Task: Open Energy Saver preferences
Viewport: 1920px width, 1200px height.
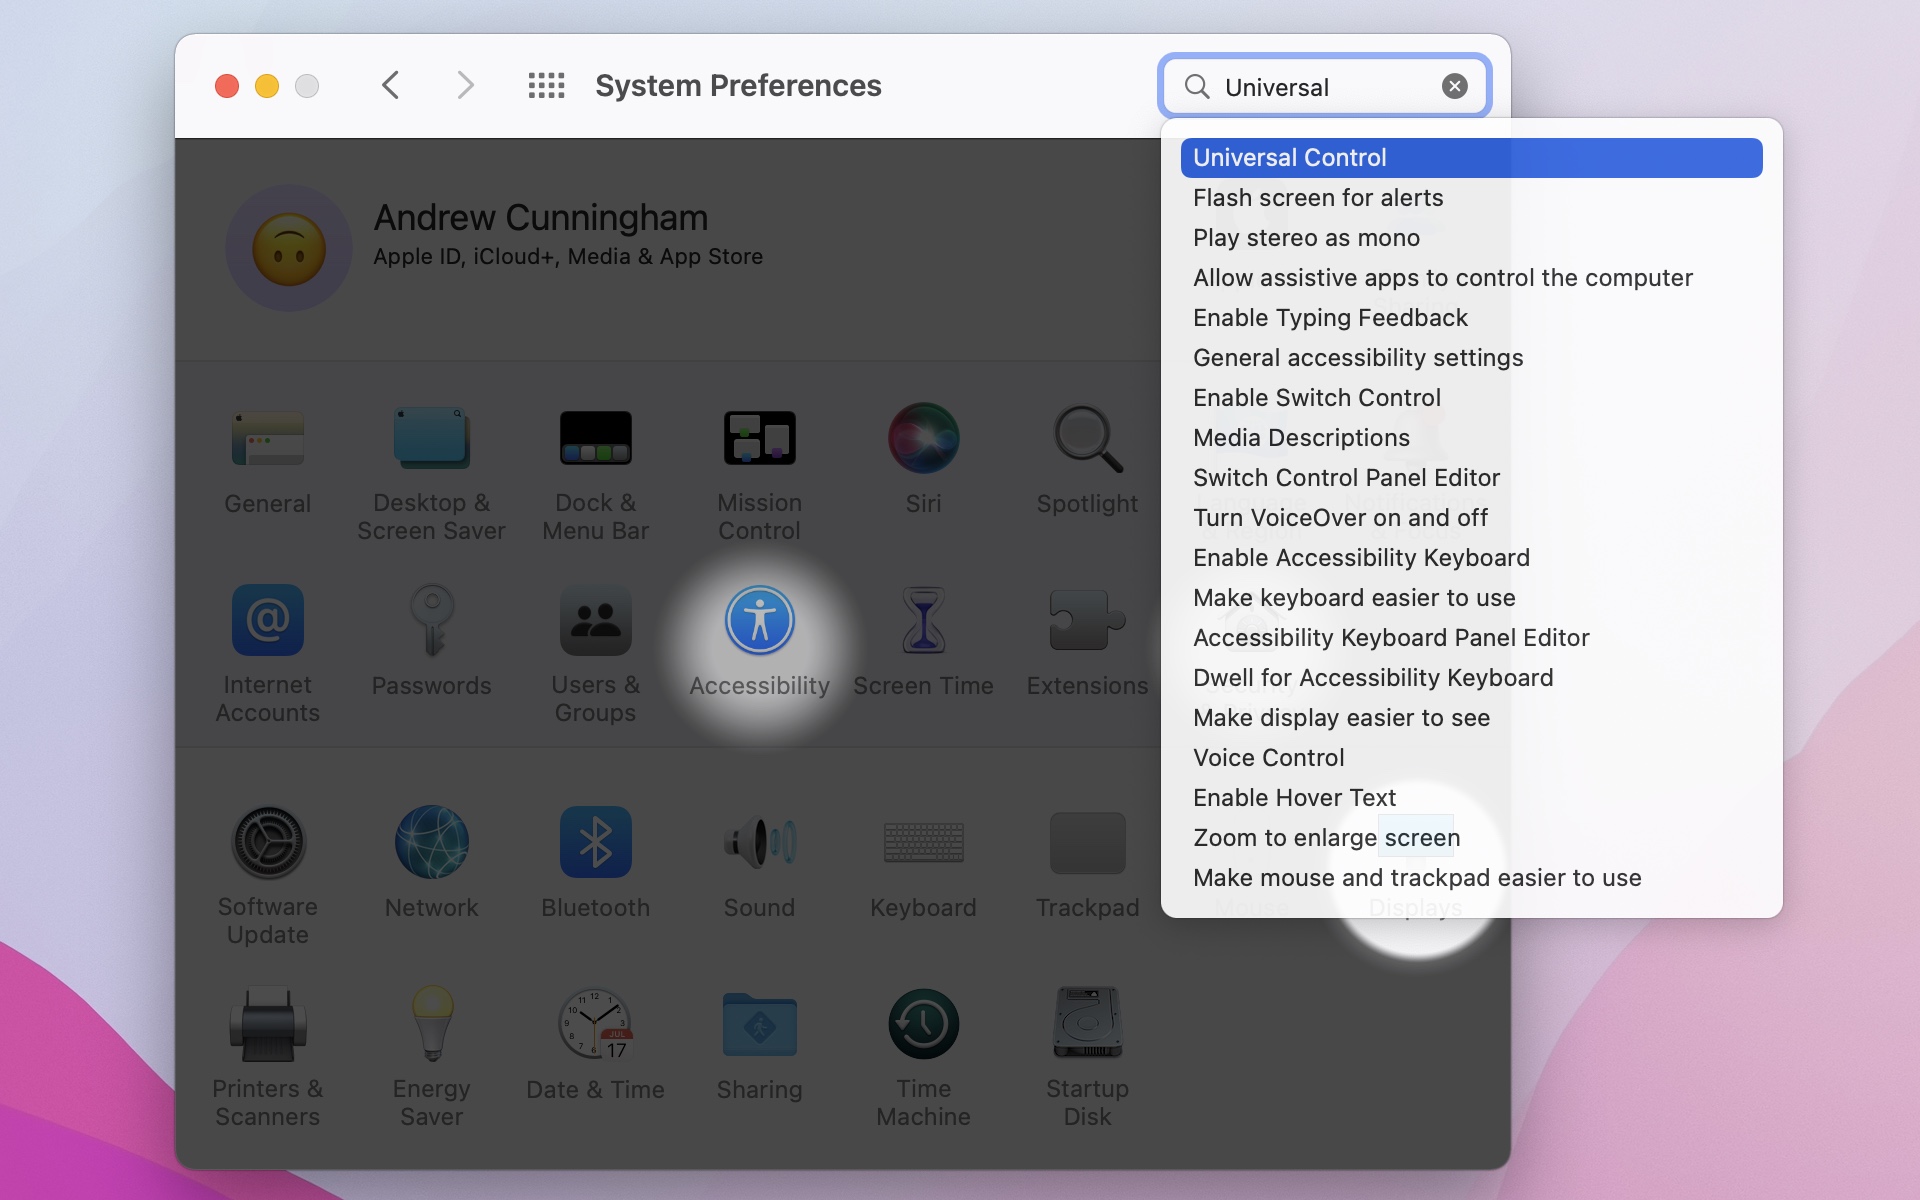Action: pyautogui.click(x=431, y=1024)
